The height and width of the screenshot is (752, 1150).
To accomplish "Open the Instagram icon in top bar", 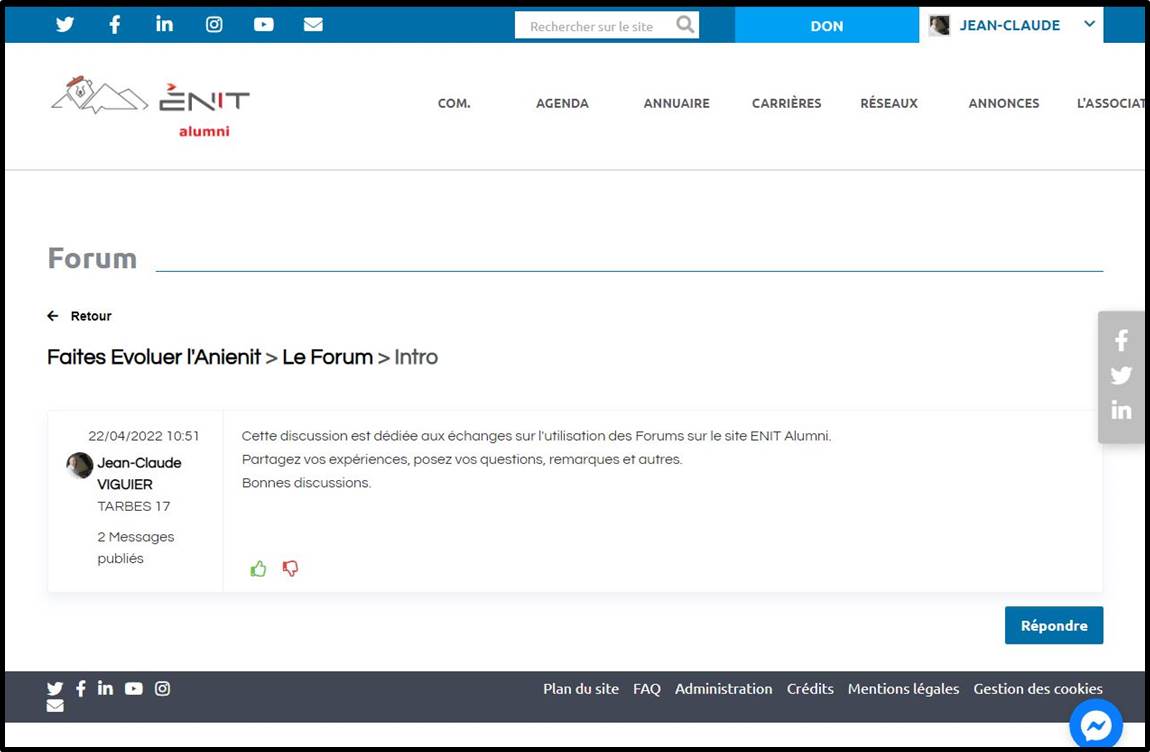I will pyautogui.click(x=214, y=25).
